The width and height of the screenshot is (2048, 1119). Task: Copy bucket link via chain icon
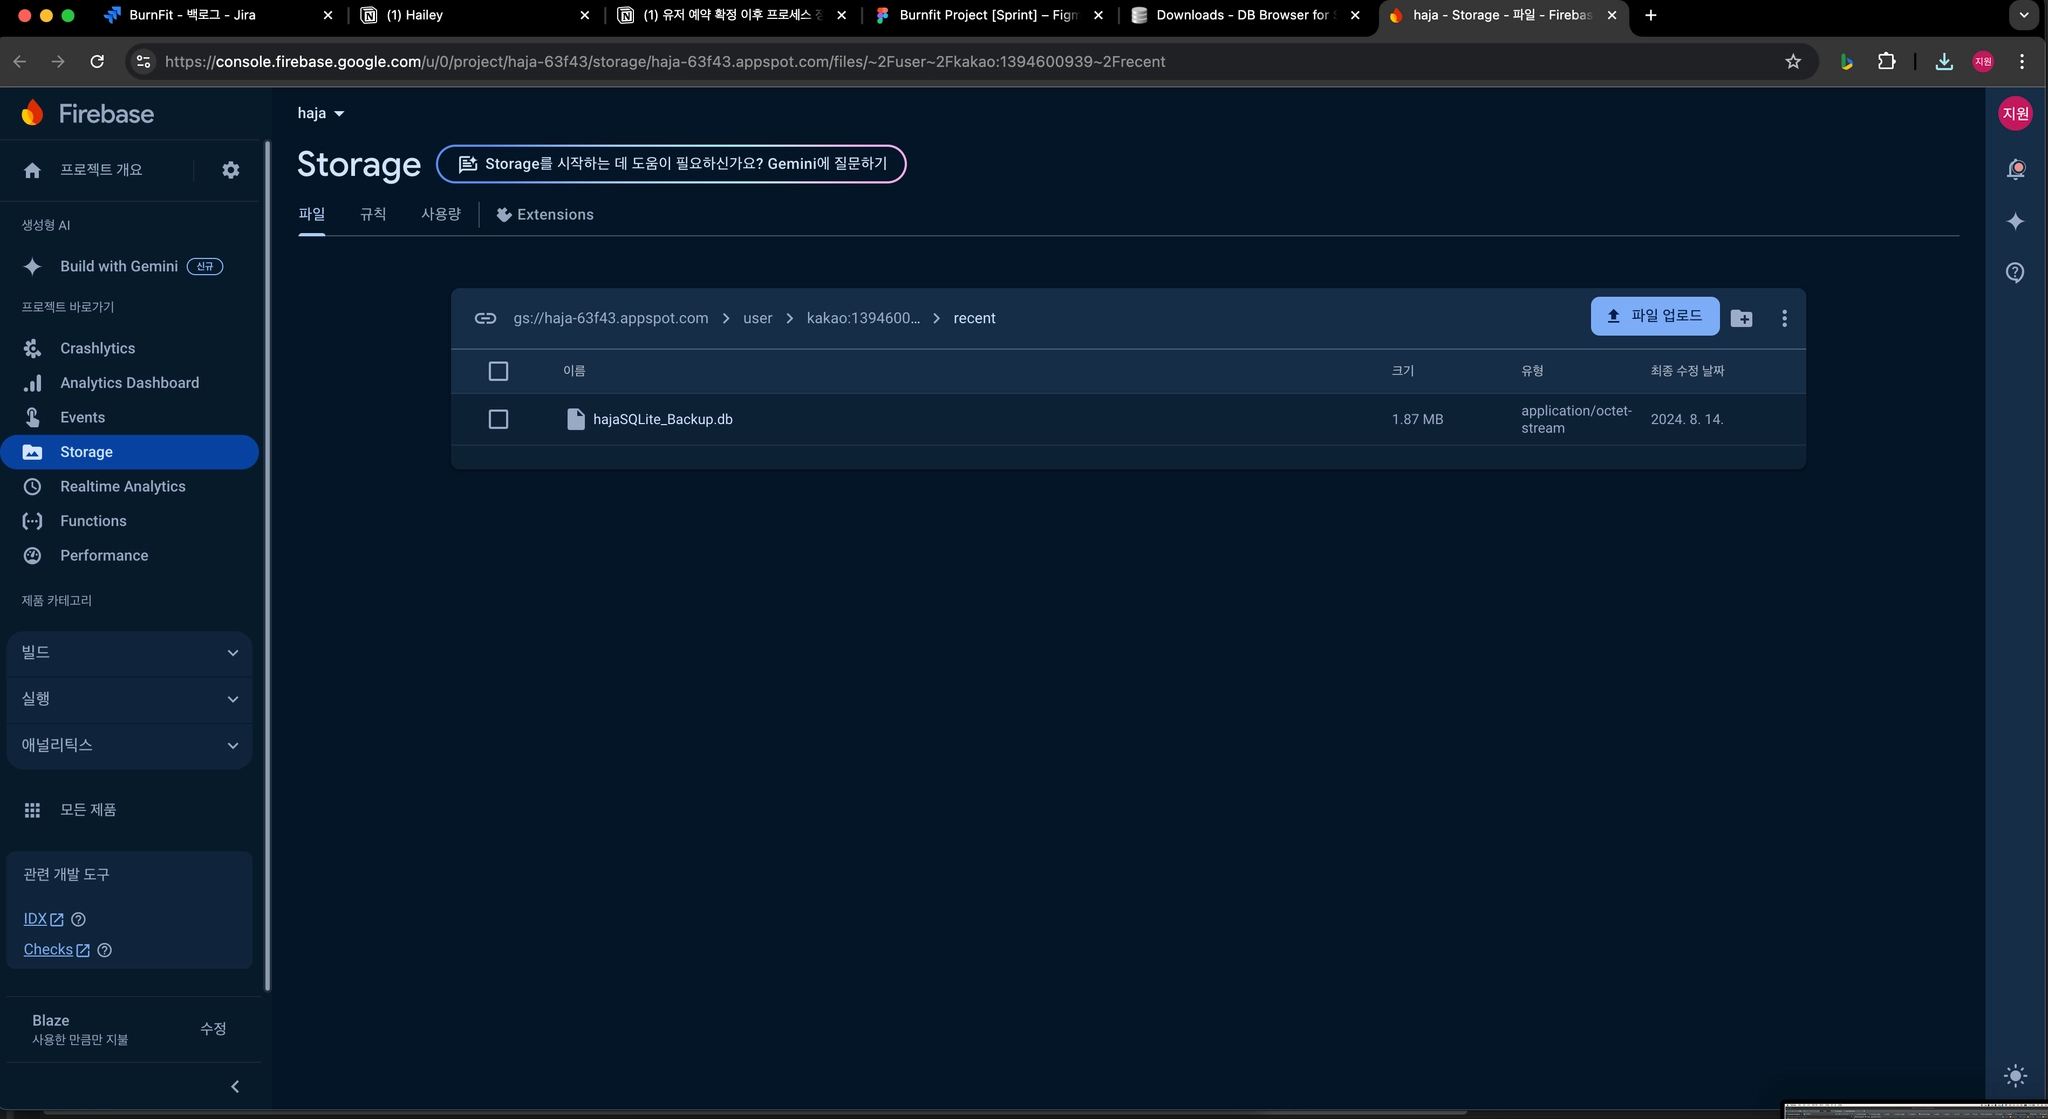[485, 318]
